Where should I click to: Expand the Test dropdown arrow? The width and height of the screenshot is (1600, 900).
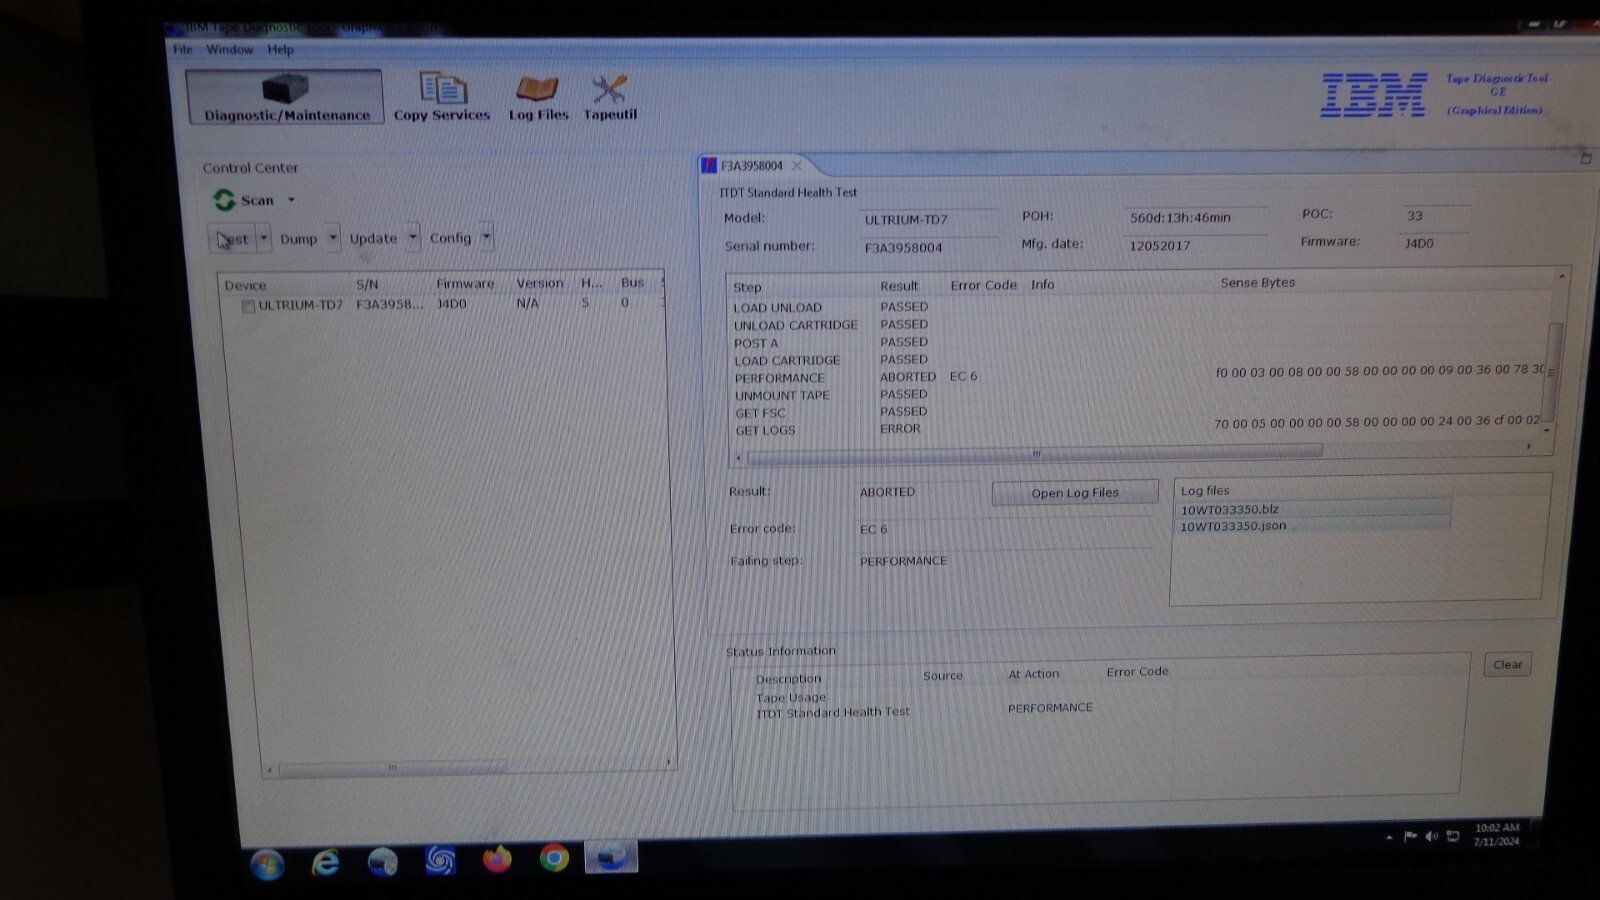264,238
